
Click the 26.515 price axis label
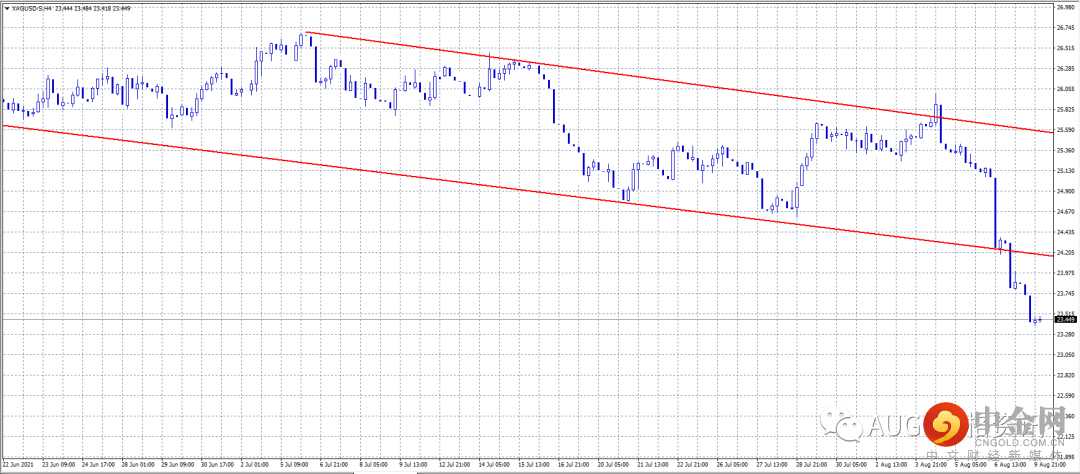coord(1065,48)
